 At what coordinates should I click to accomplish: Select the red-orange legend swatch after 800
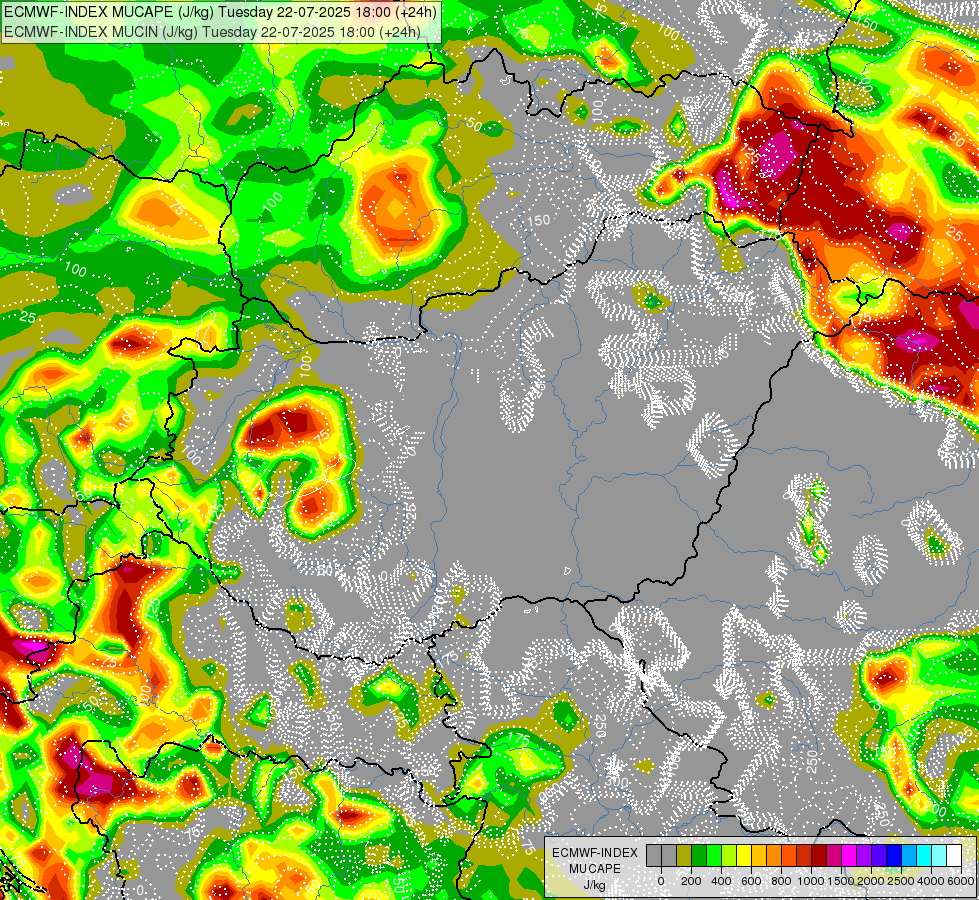click(789, 856)
